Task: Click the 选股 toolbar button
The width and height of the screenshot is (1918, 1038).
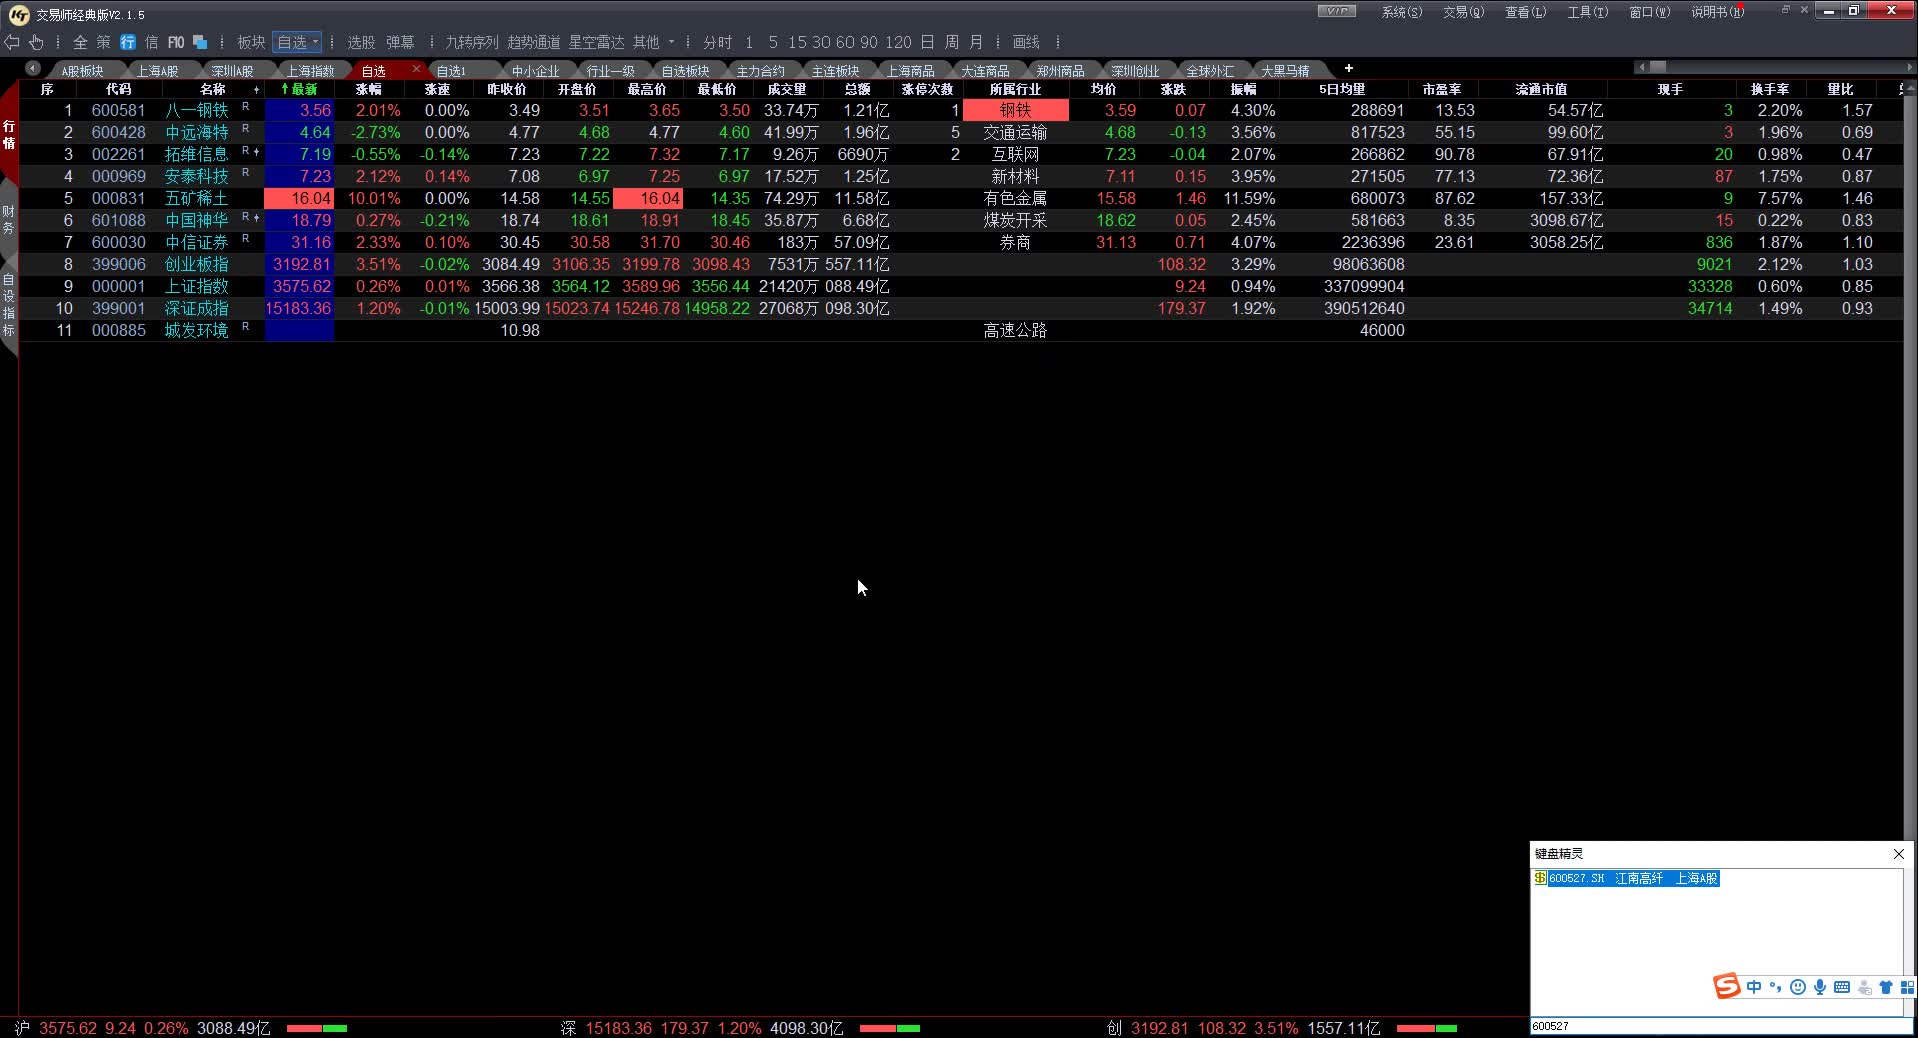Action: (361, 42)
